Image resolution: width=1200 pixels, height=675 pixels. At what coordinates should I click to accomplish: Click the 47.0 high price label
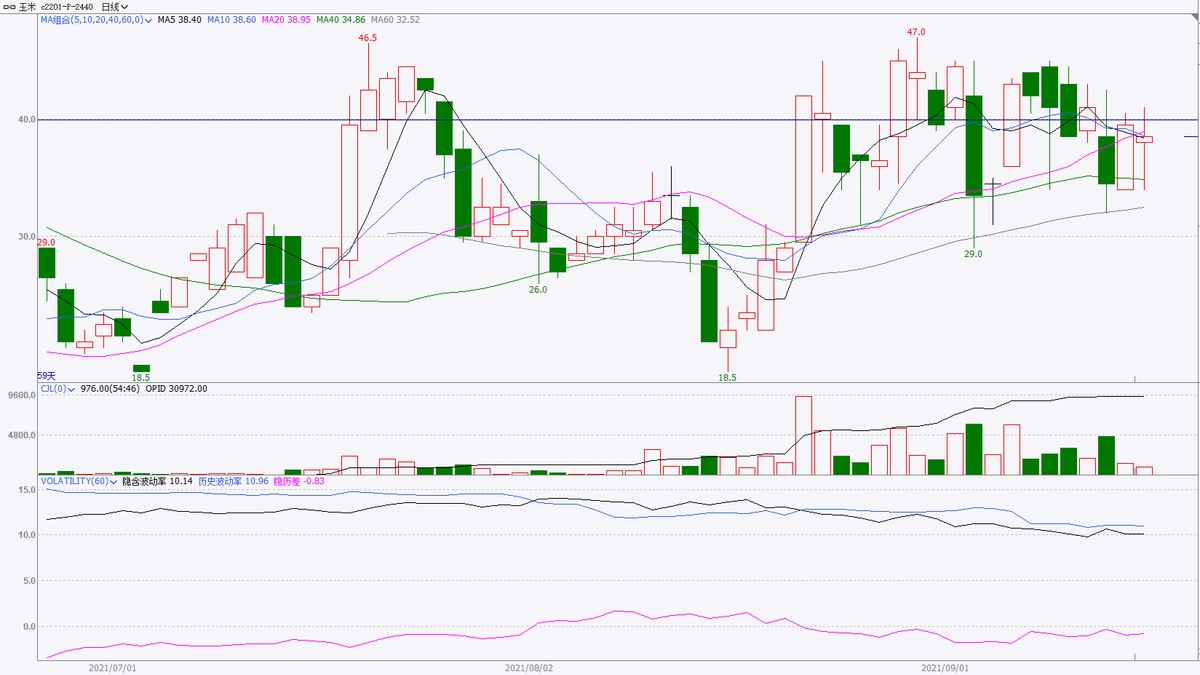(916, 32)
